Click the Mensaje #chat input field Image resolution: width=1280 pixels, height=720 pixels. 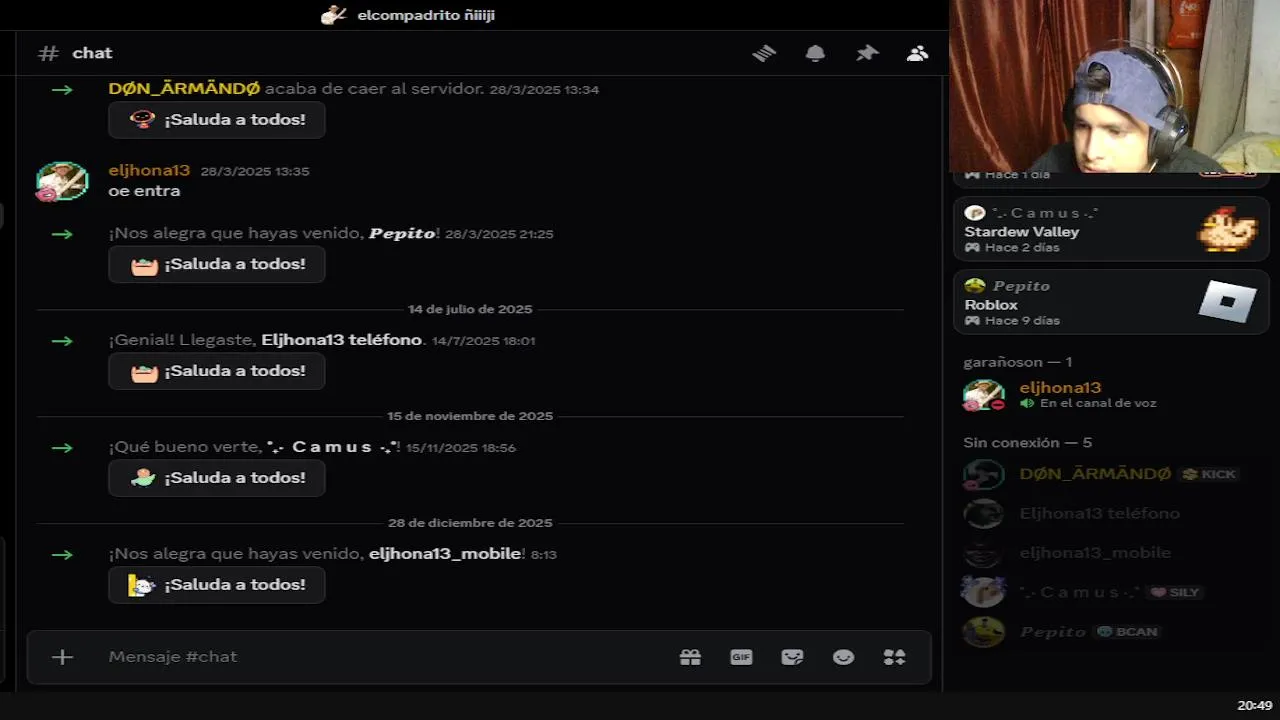[x=380, y=657]
